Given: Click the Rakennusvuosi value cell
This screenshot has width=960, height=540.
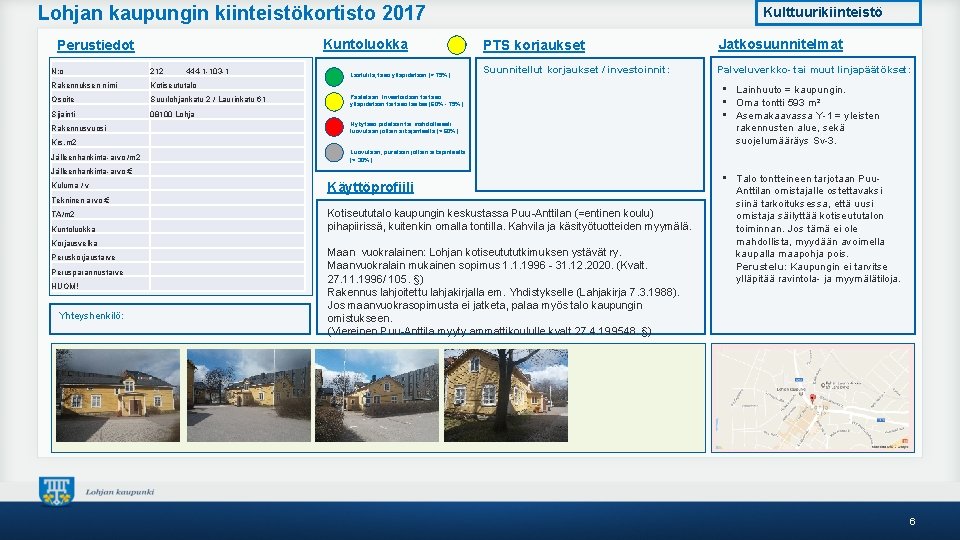Looking at the screenshot, I should tap(227, 128).
